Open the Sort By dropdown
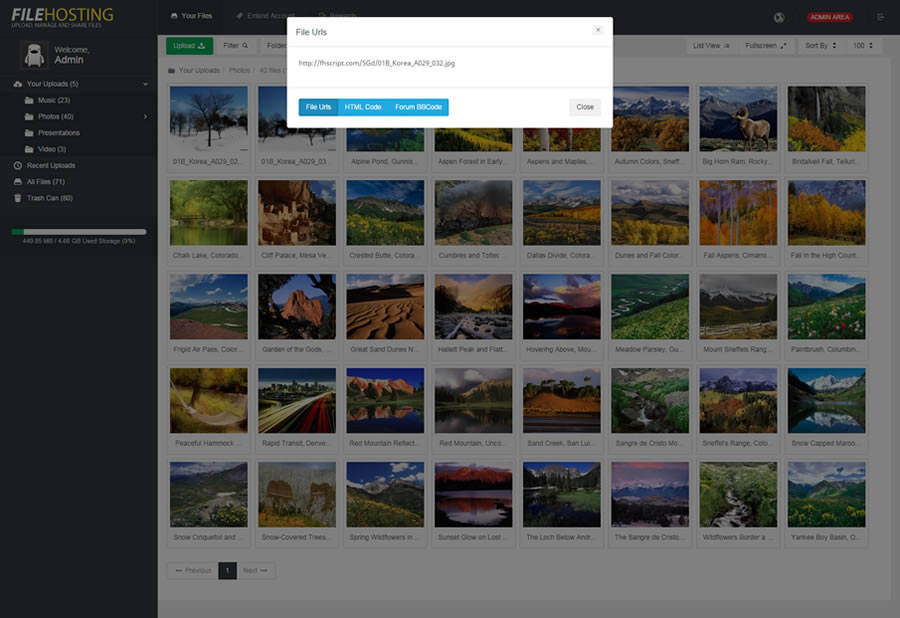This screenshot has height=618, width=900. click(820, 46)
